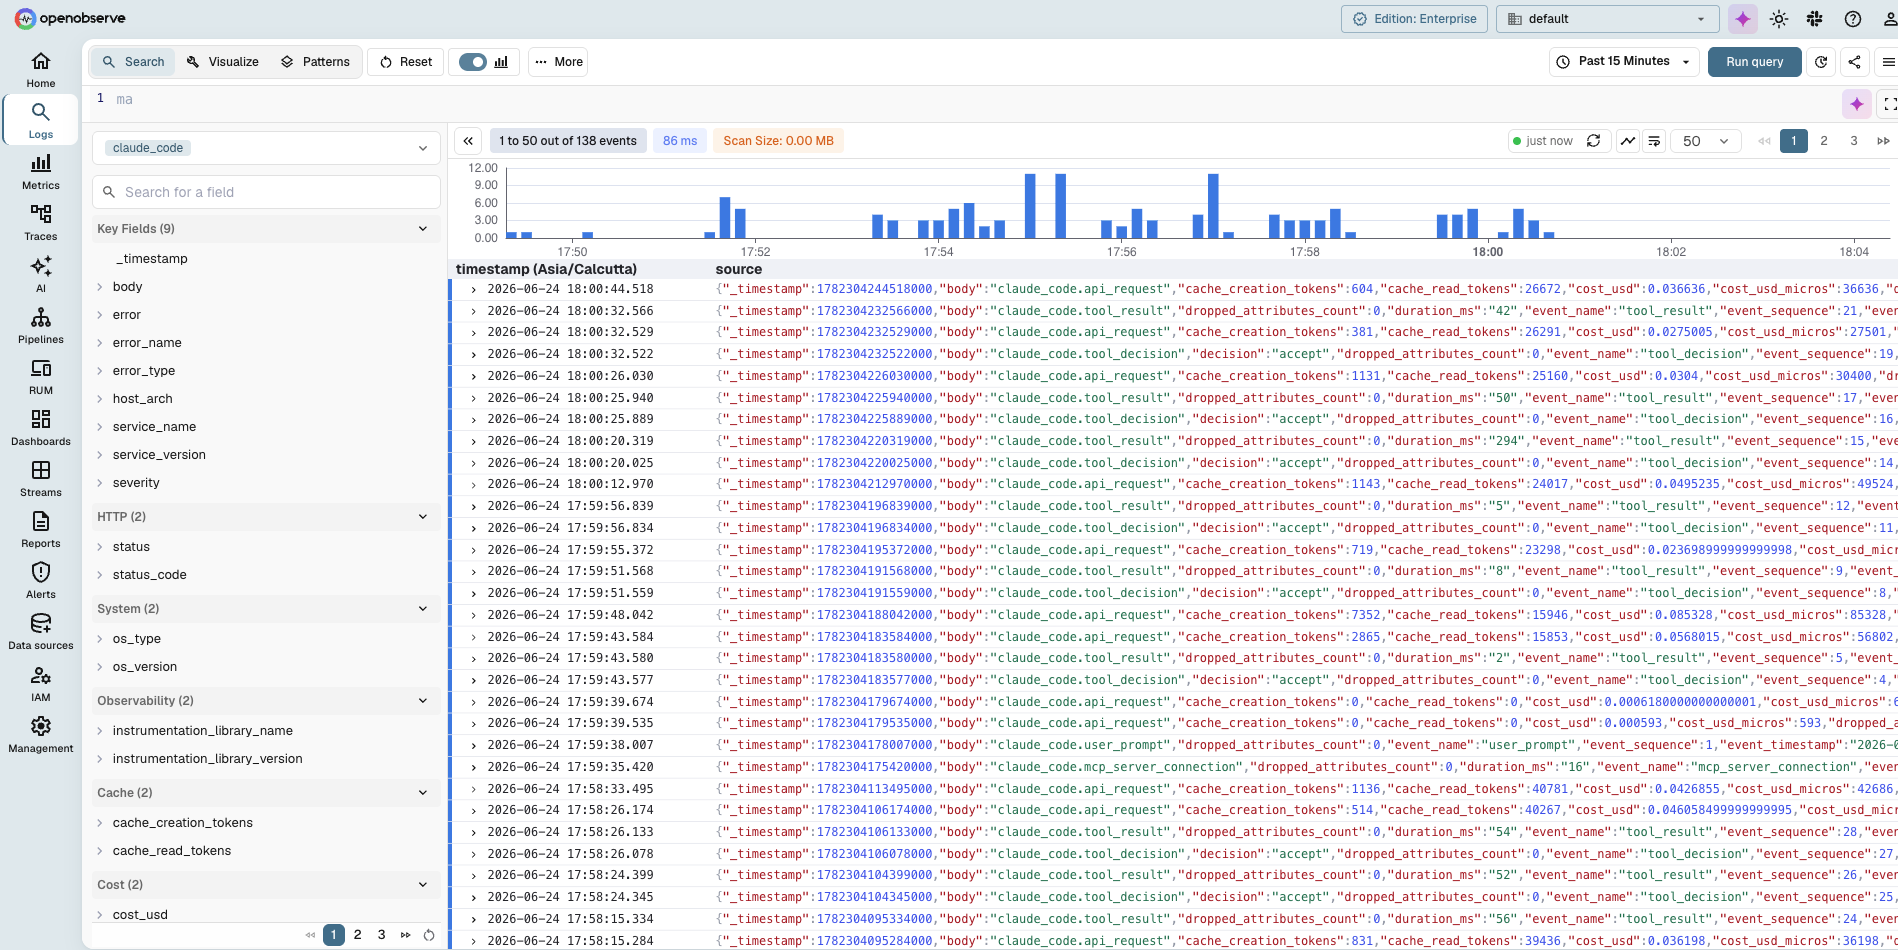Screen dimensions: 1898x950
Task: Toggle wrap table content icon
Action: point(1654,141)
